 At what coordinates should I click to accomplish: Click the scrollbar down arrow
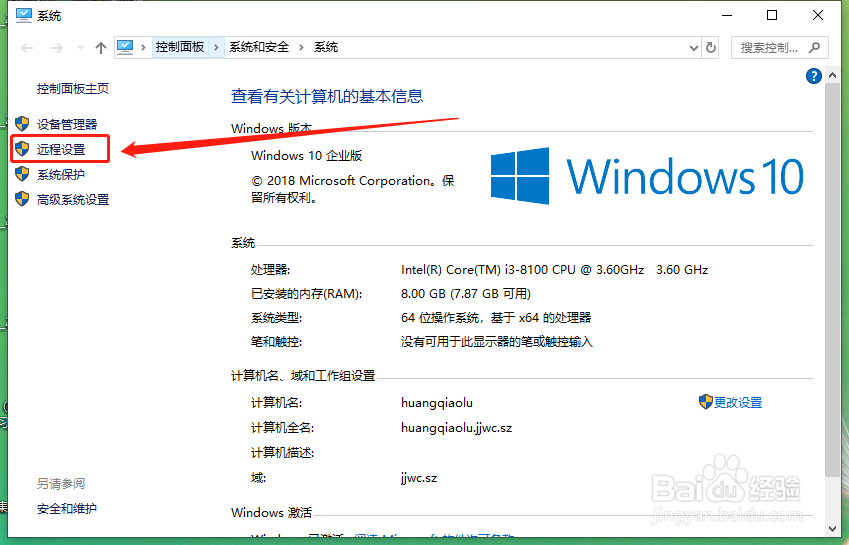(x=833, y=529)
